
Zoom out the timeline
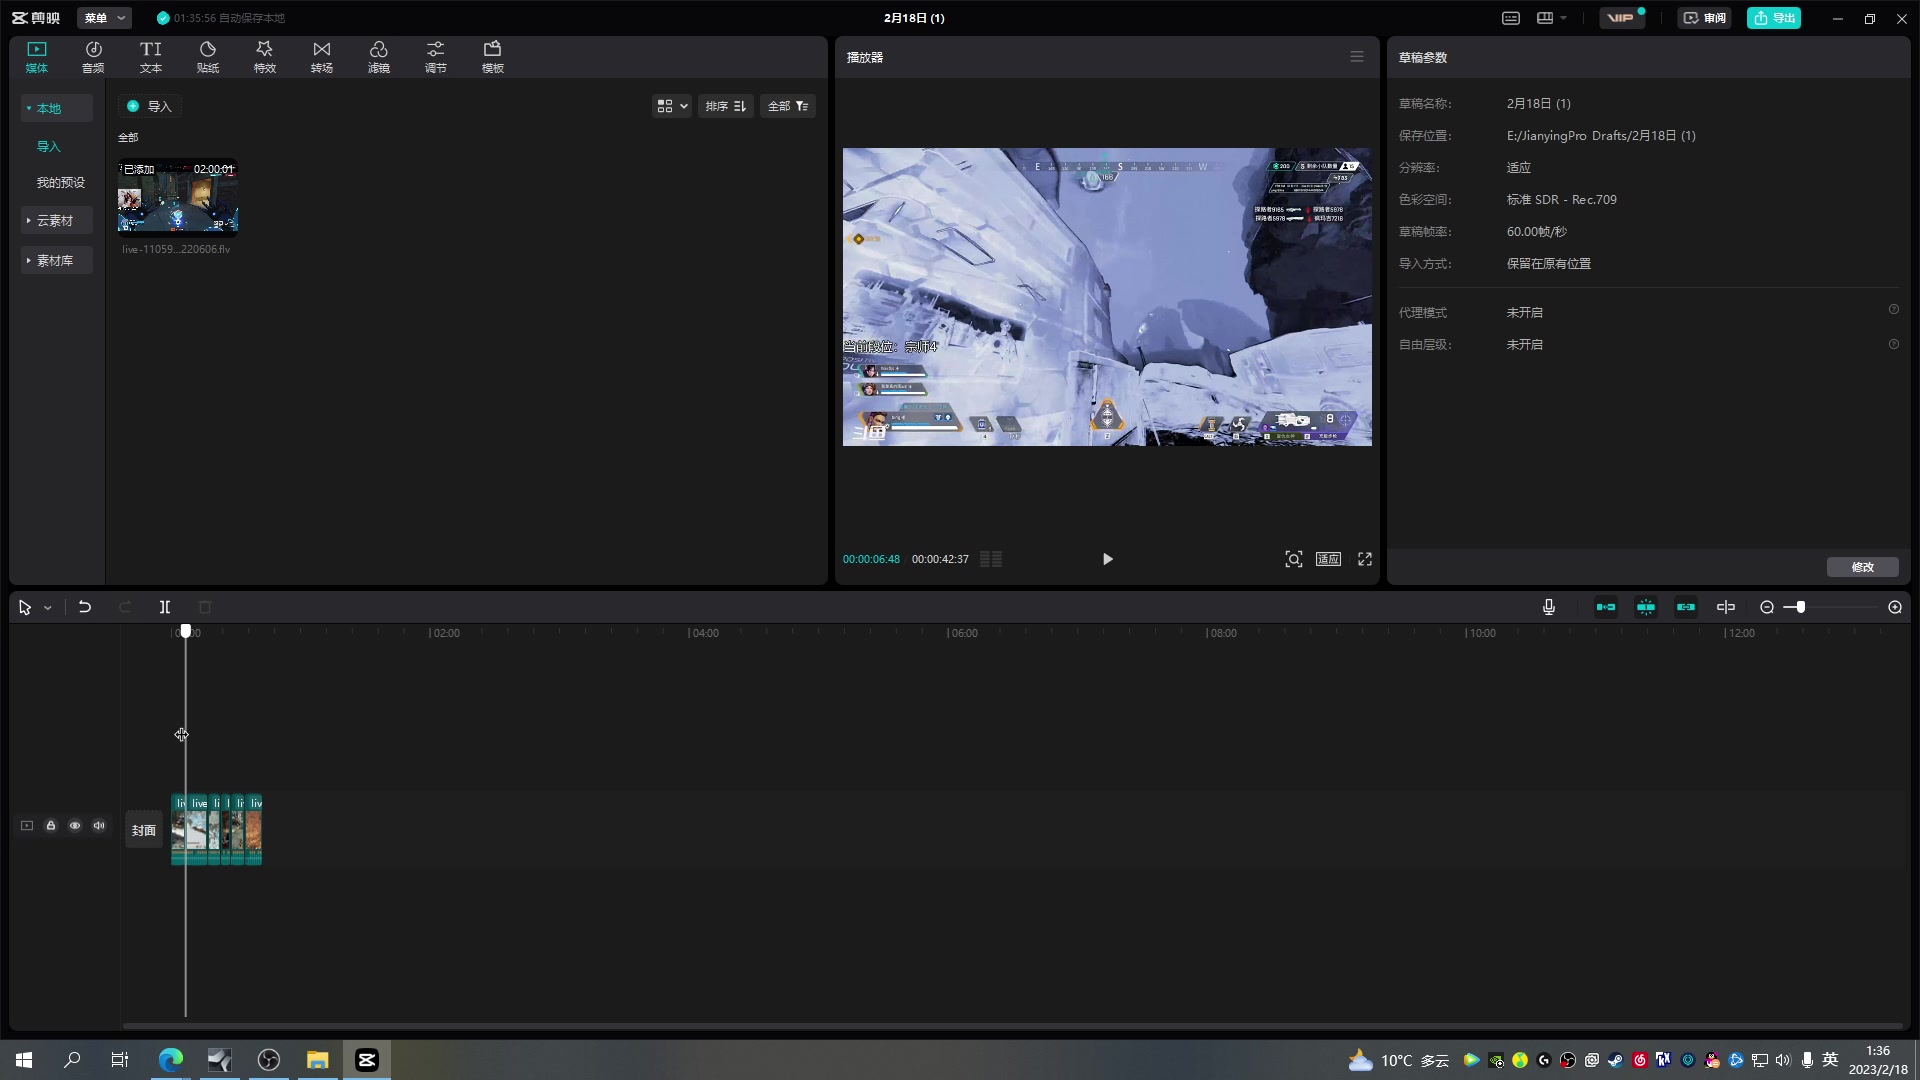[1767, 607]
